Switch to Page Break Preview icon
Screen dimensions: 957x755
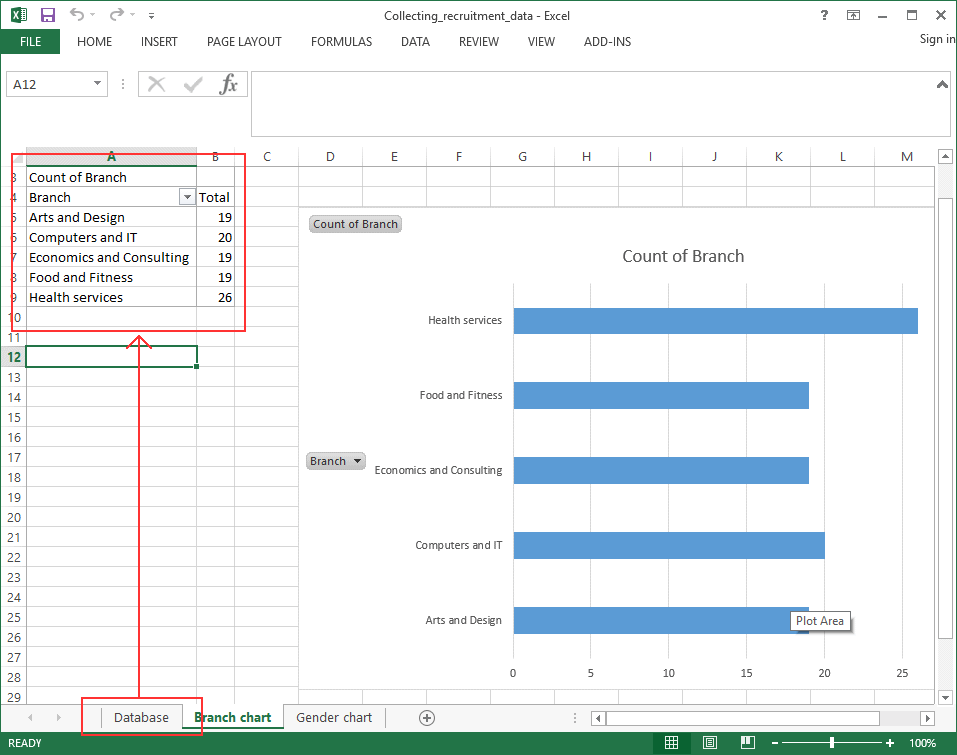point(748,742)
